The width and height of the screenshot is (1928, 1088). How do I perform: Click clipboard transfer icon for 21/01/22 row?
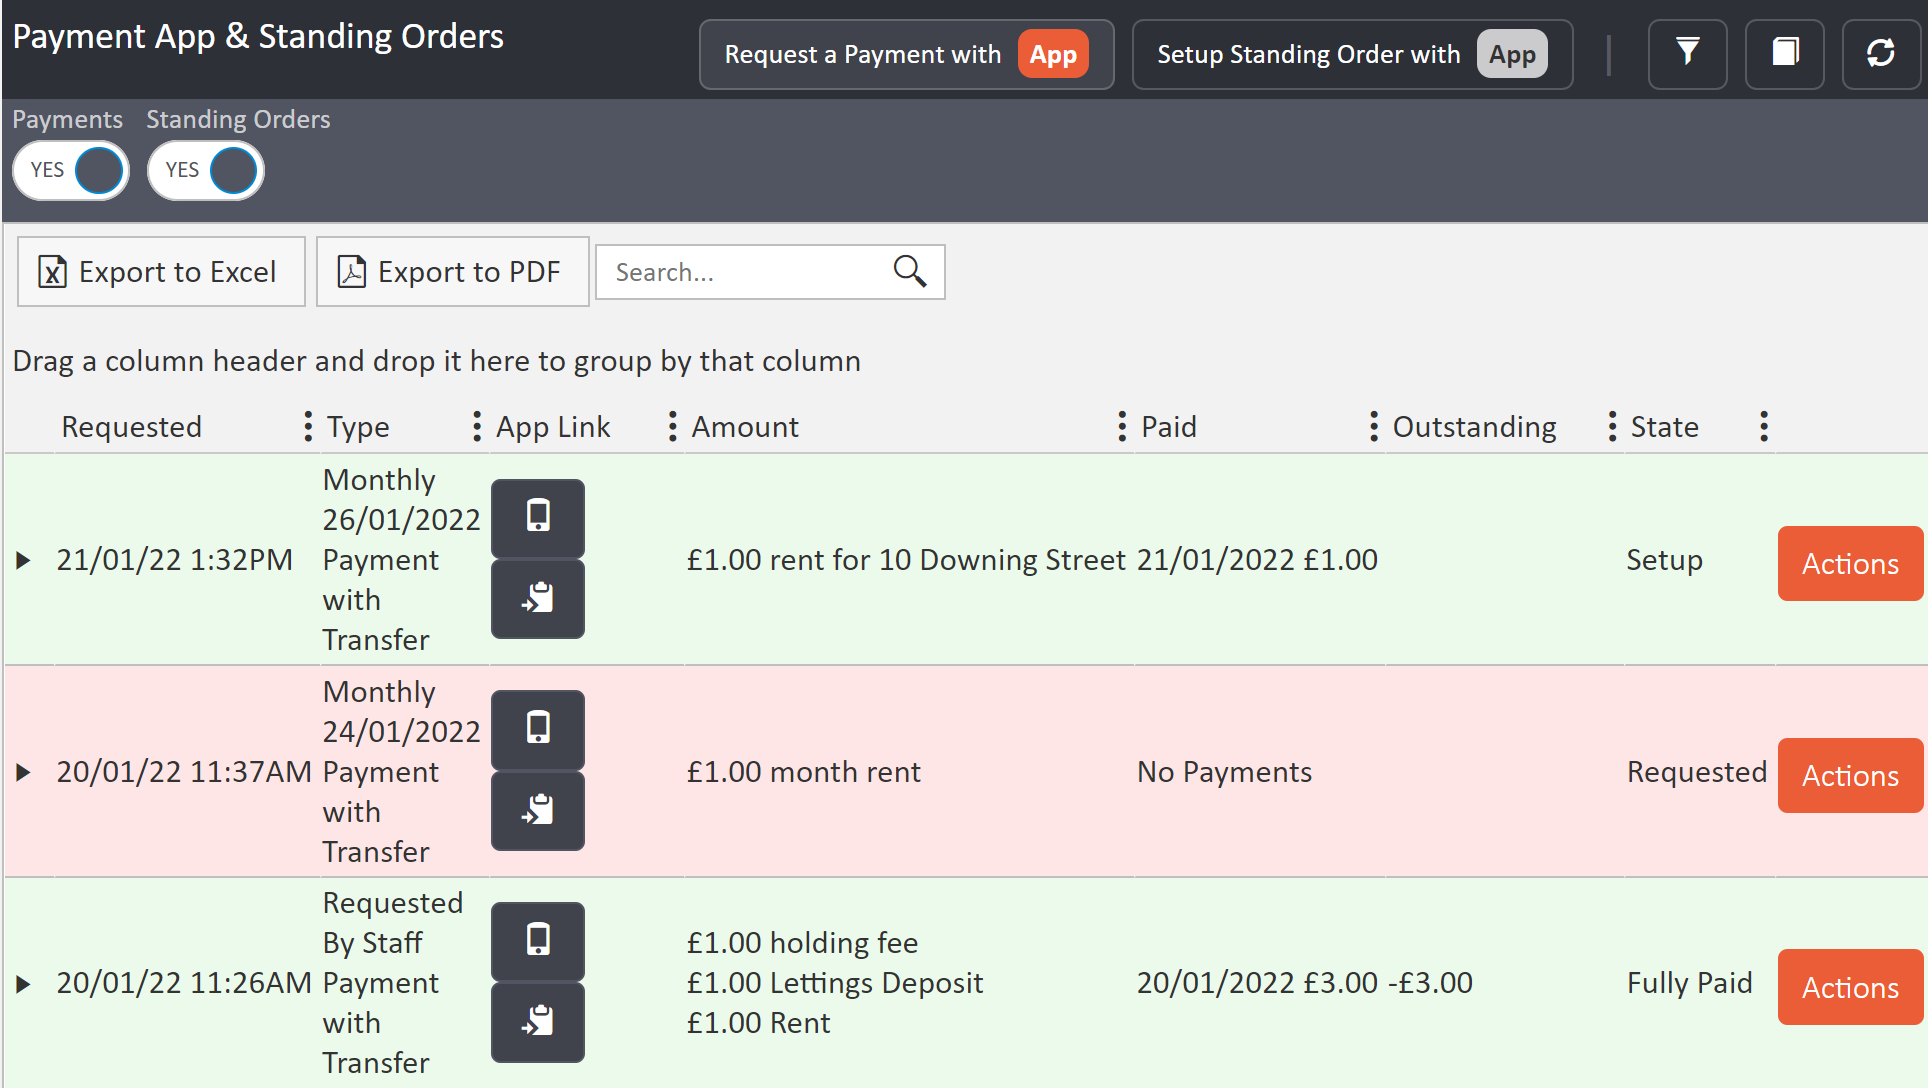point(538,598)
